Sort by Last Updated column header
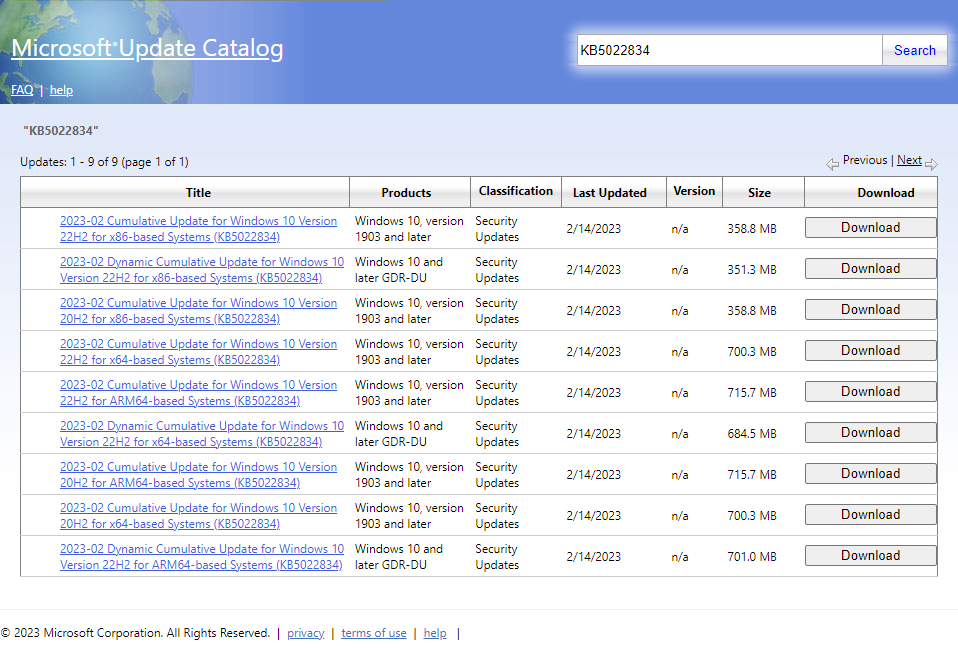Screen dimensions: 958x648 [613, 192]
